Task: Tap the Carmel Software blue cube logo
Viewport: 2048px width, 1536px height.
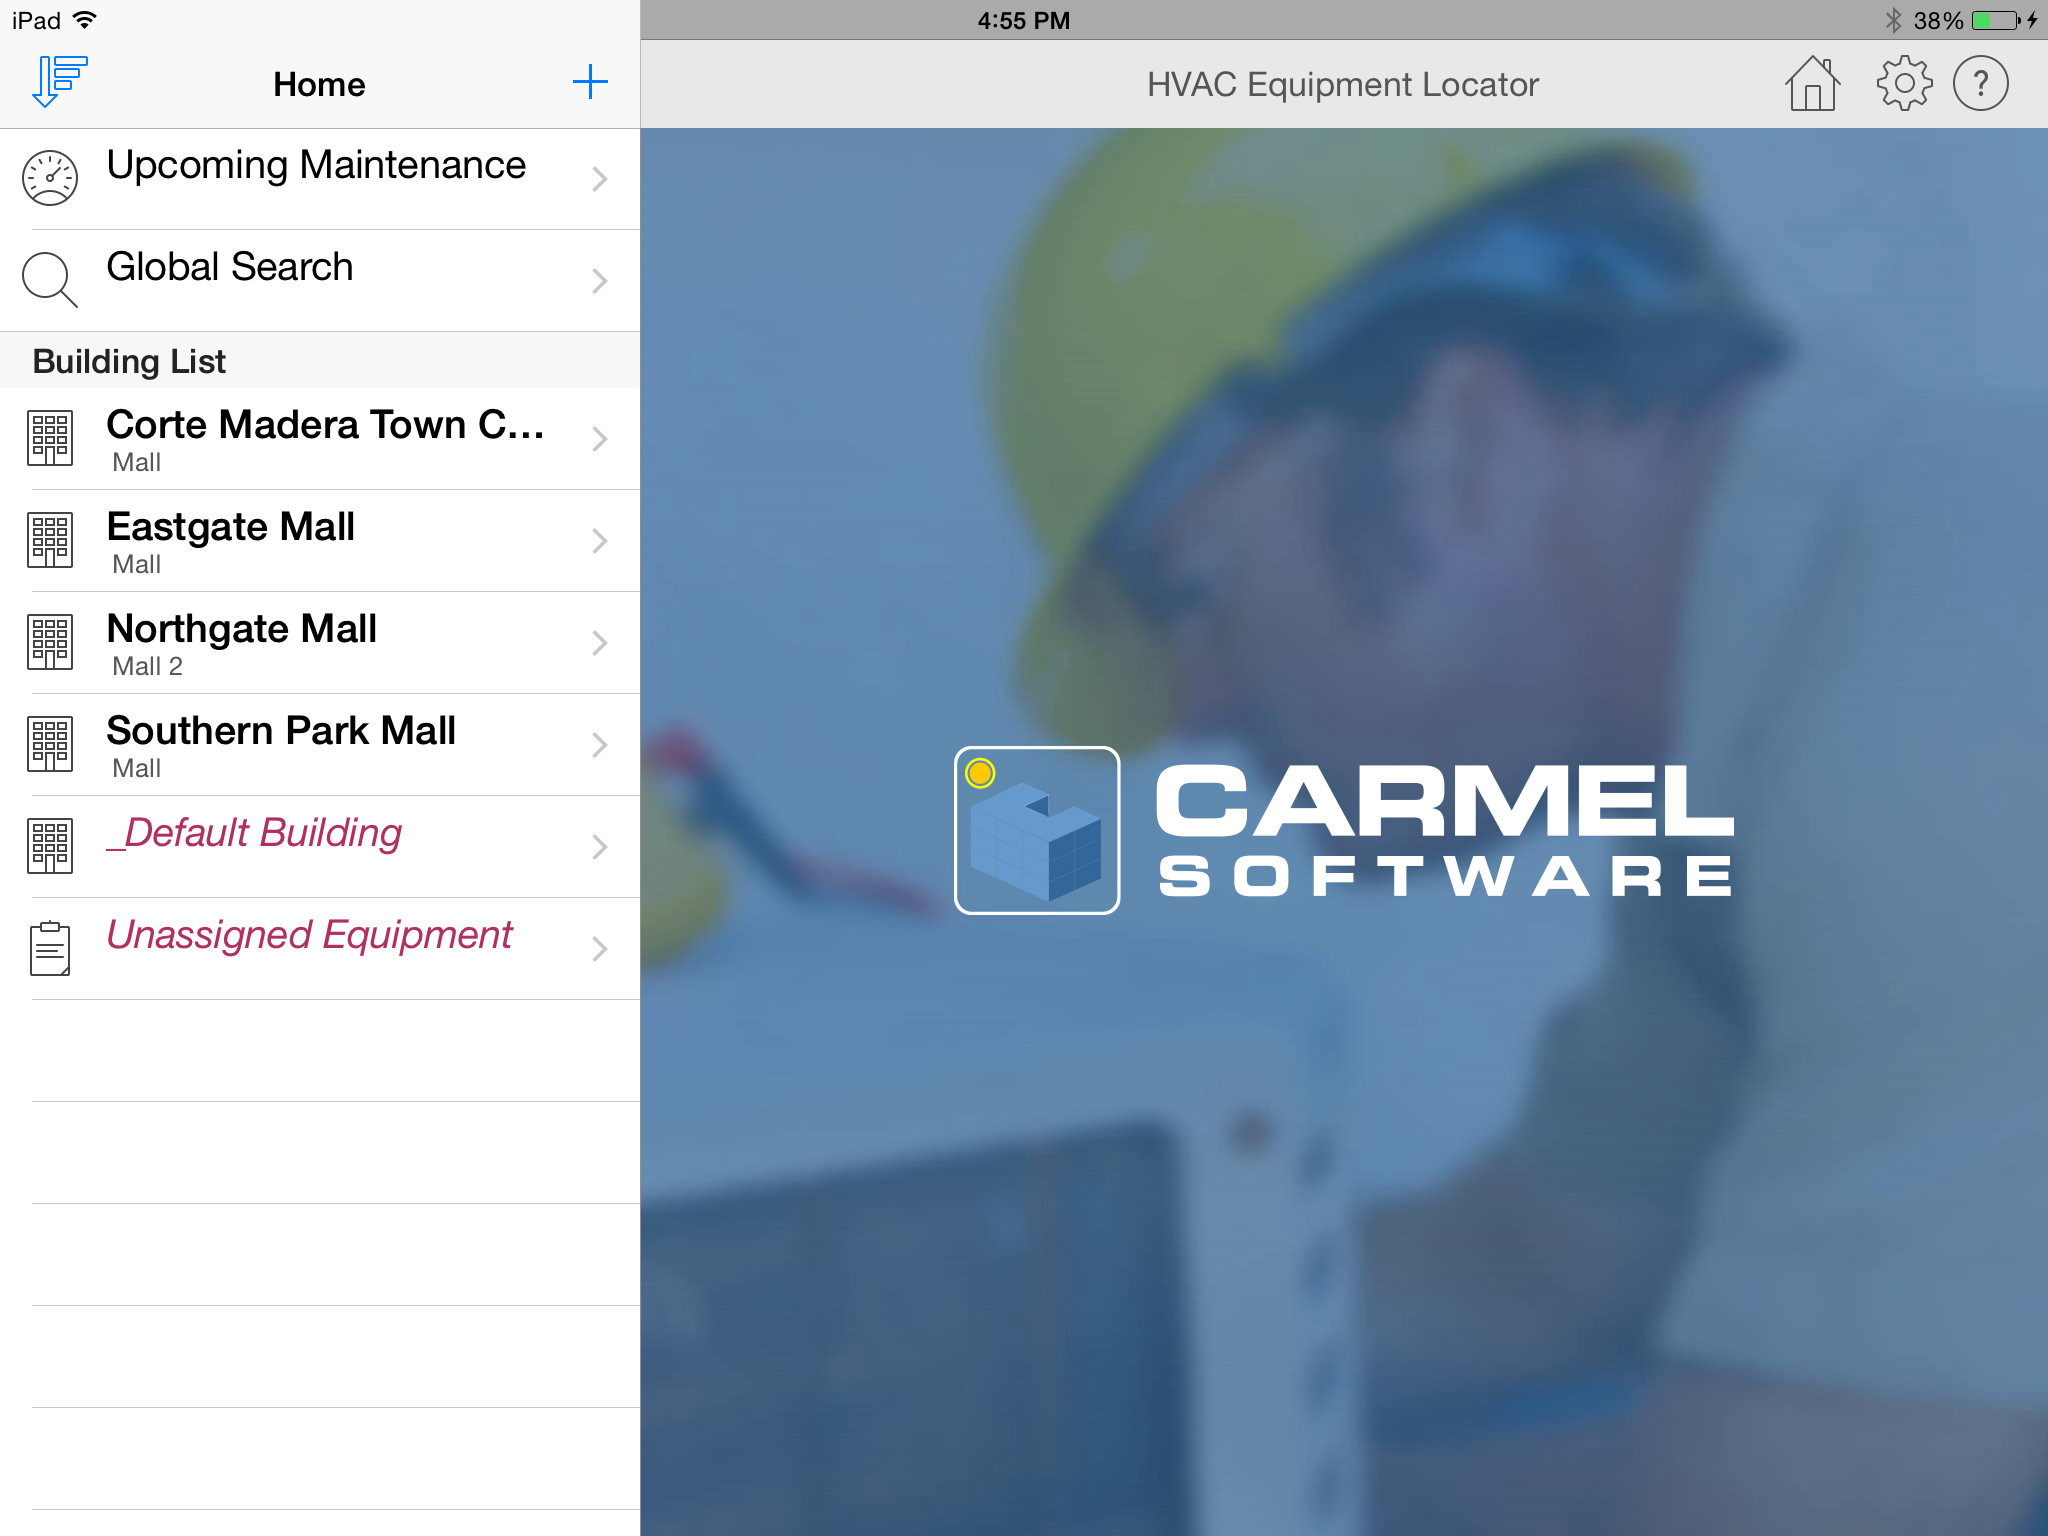Action: pos(1037,830)
